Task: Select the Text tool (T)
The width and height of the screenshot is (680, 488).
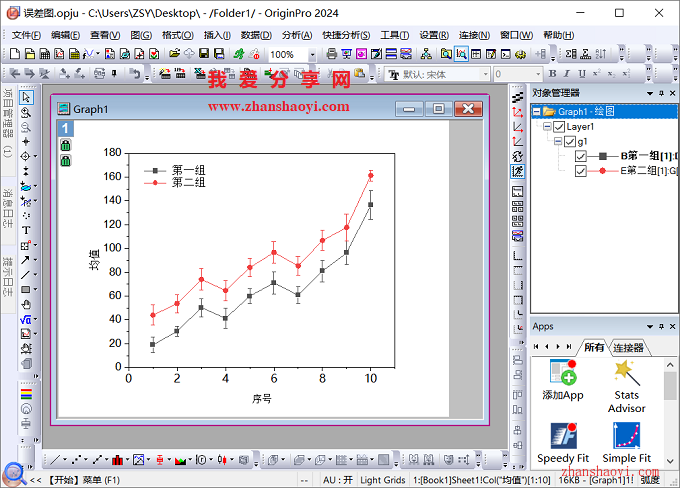Action: coord(26,230)
